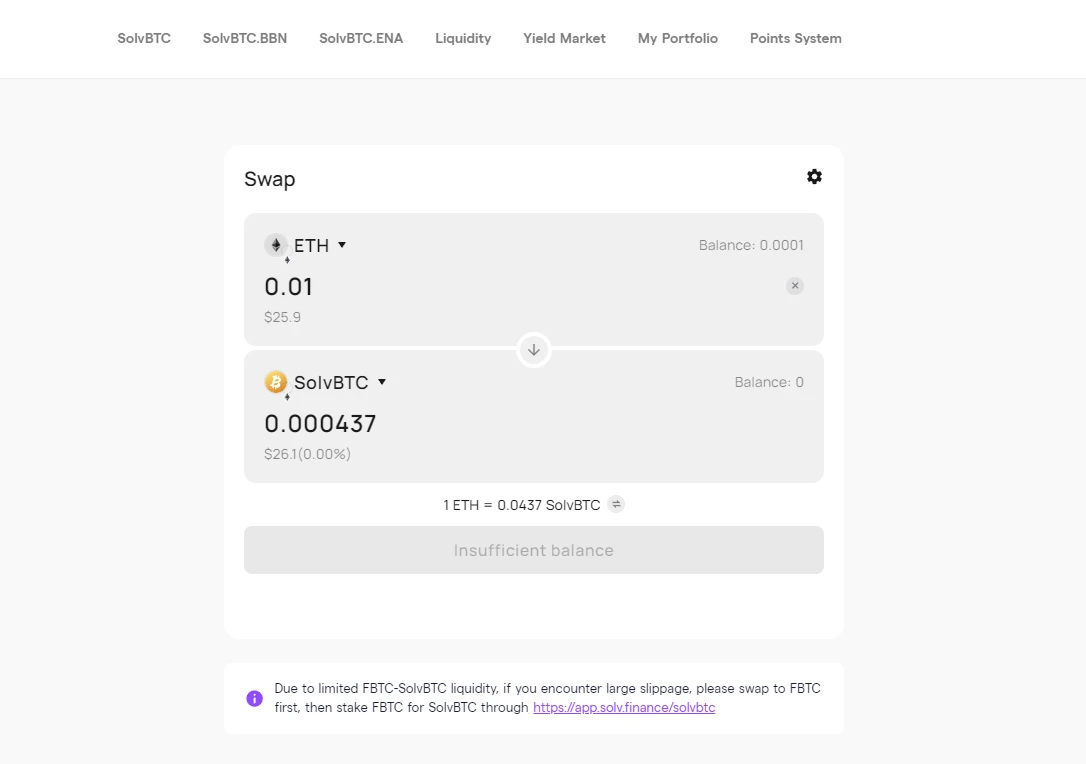Screen dimensions: 1086x764
Task: Open the SolvBTC.BBN tab
Action: (245, 38)
